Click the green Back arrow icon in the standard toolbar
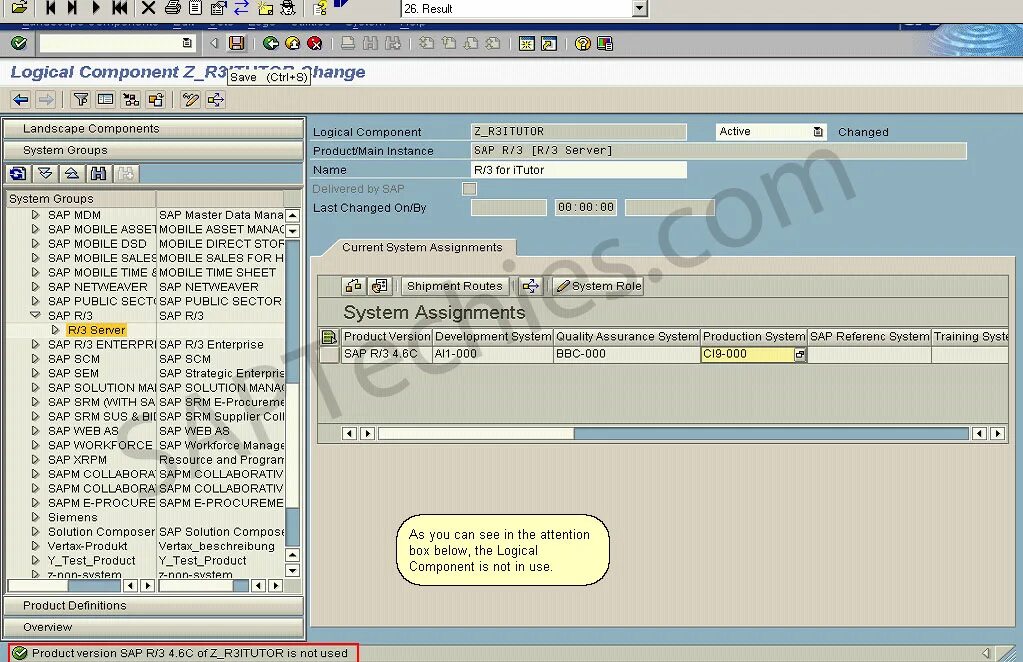 click(x=270, y=44)
